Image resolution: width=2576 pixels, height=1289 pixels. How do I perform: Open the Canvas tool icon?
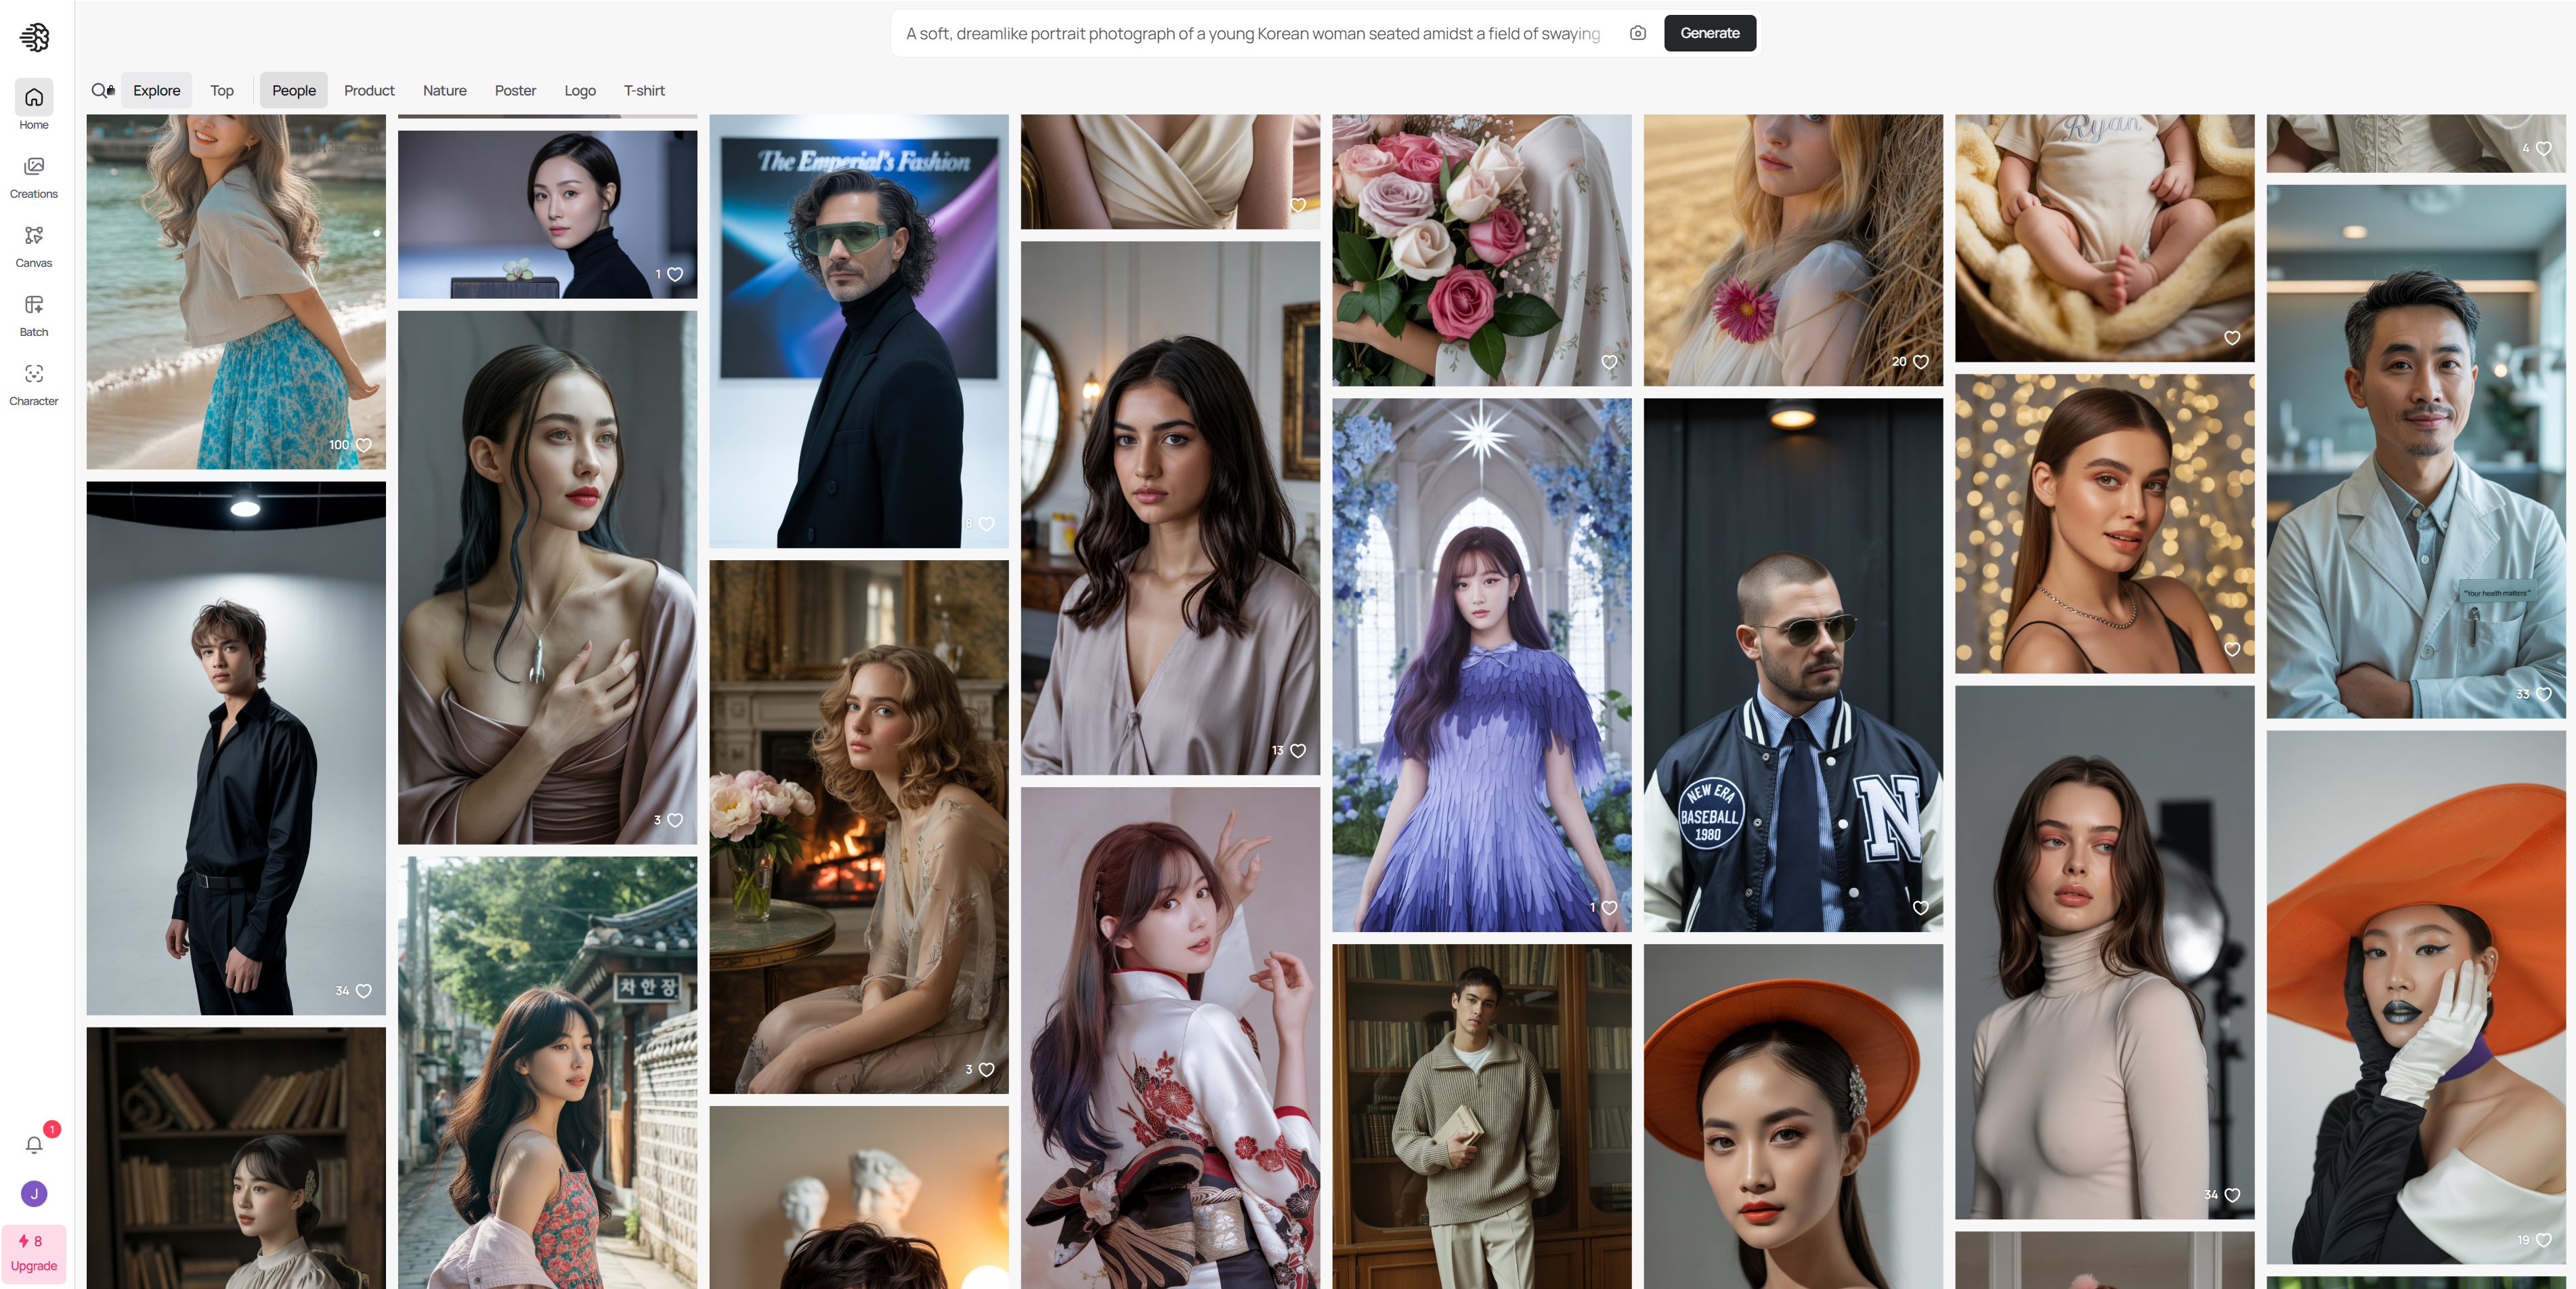click(x=34, y=235)
